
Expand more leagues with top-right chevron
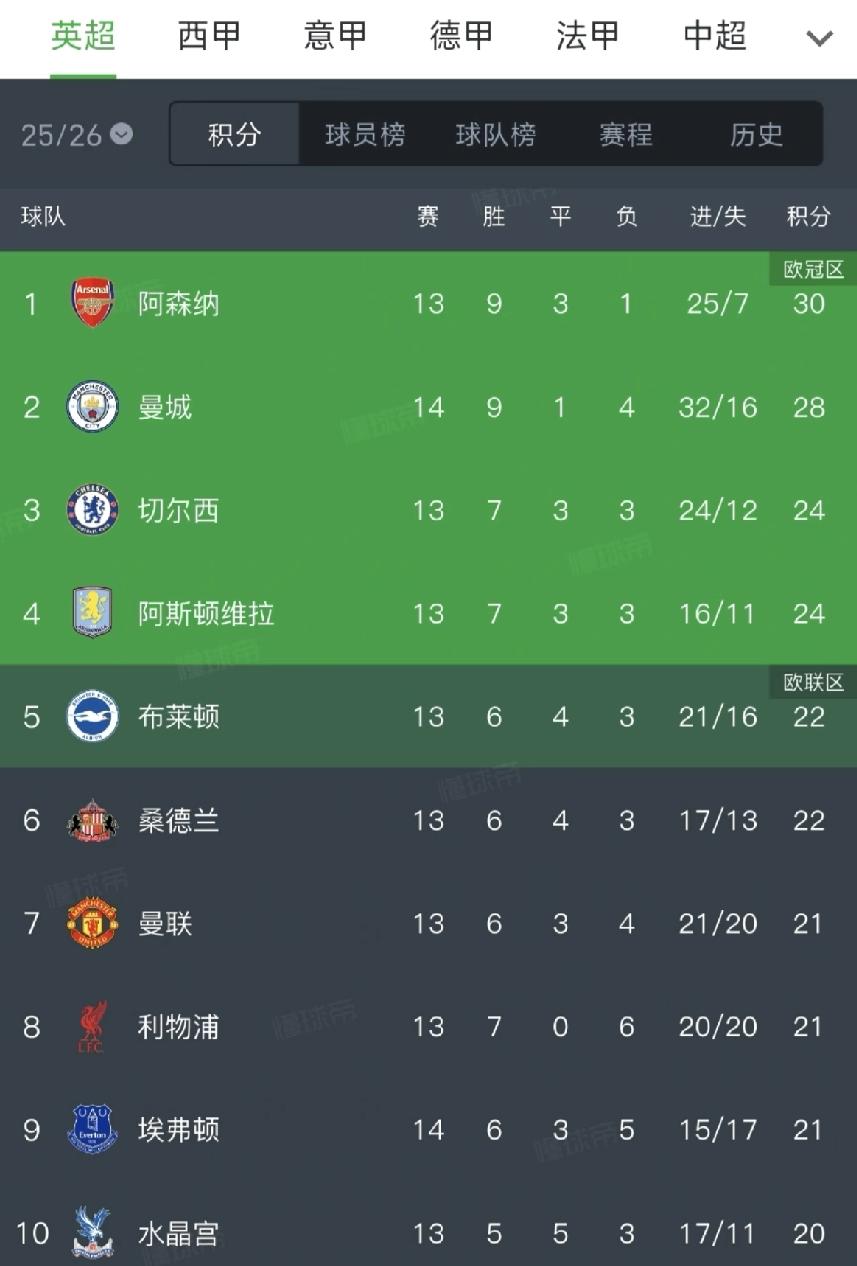820,39
